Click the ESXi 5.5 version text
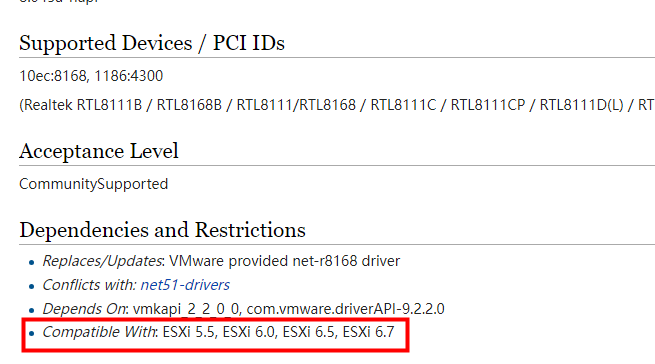 [189, 332]
